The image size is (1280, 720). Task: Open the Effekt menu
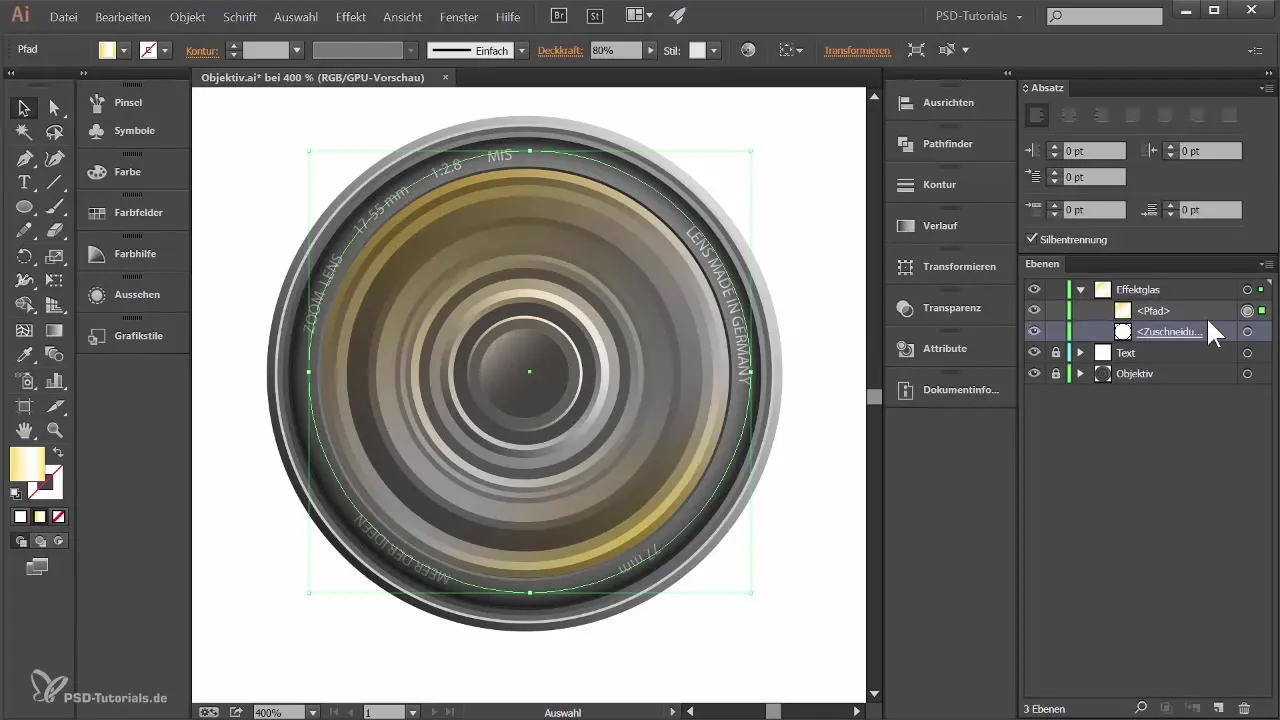click(350, 17)
